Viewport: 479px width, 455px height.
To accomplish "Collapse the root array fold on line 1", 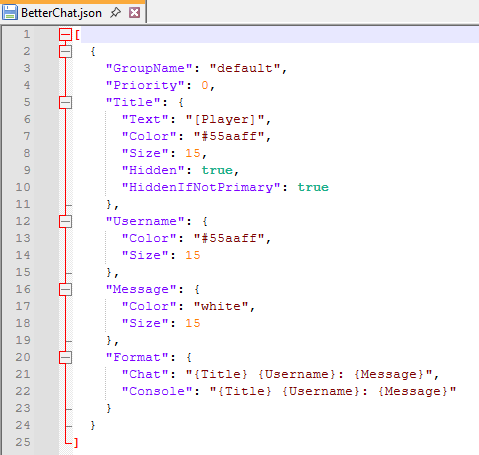I will [65, 34].
